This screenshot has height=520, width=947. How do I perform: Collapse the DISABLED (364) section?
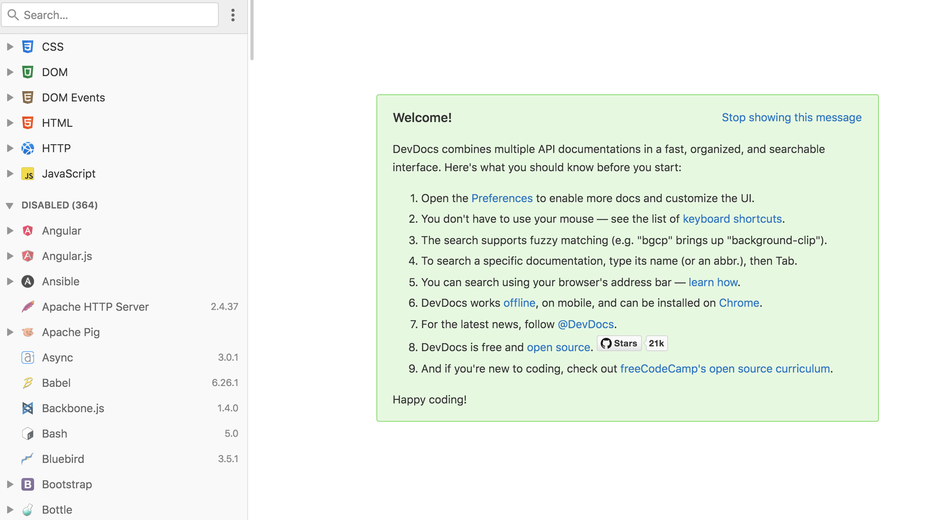click(10, 205)
